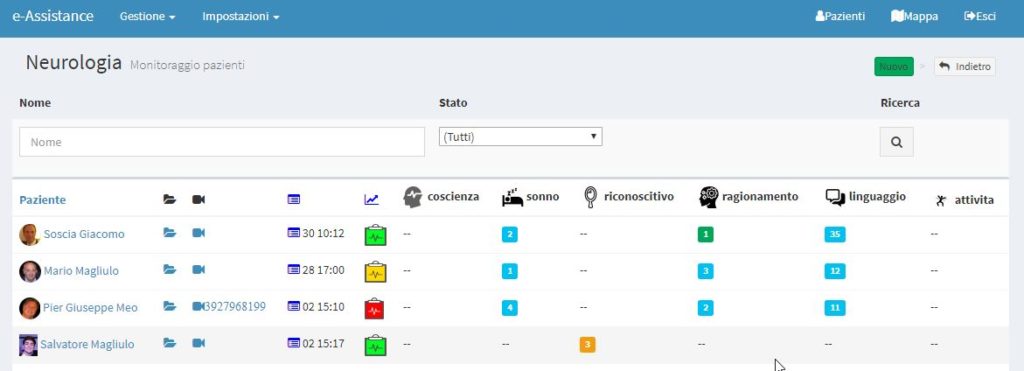Start video call with Mario Magliulo
The image size is (1024, 371).
[199, 269]
